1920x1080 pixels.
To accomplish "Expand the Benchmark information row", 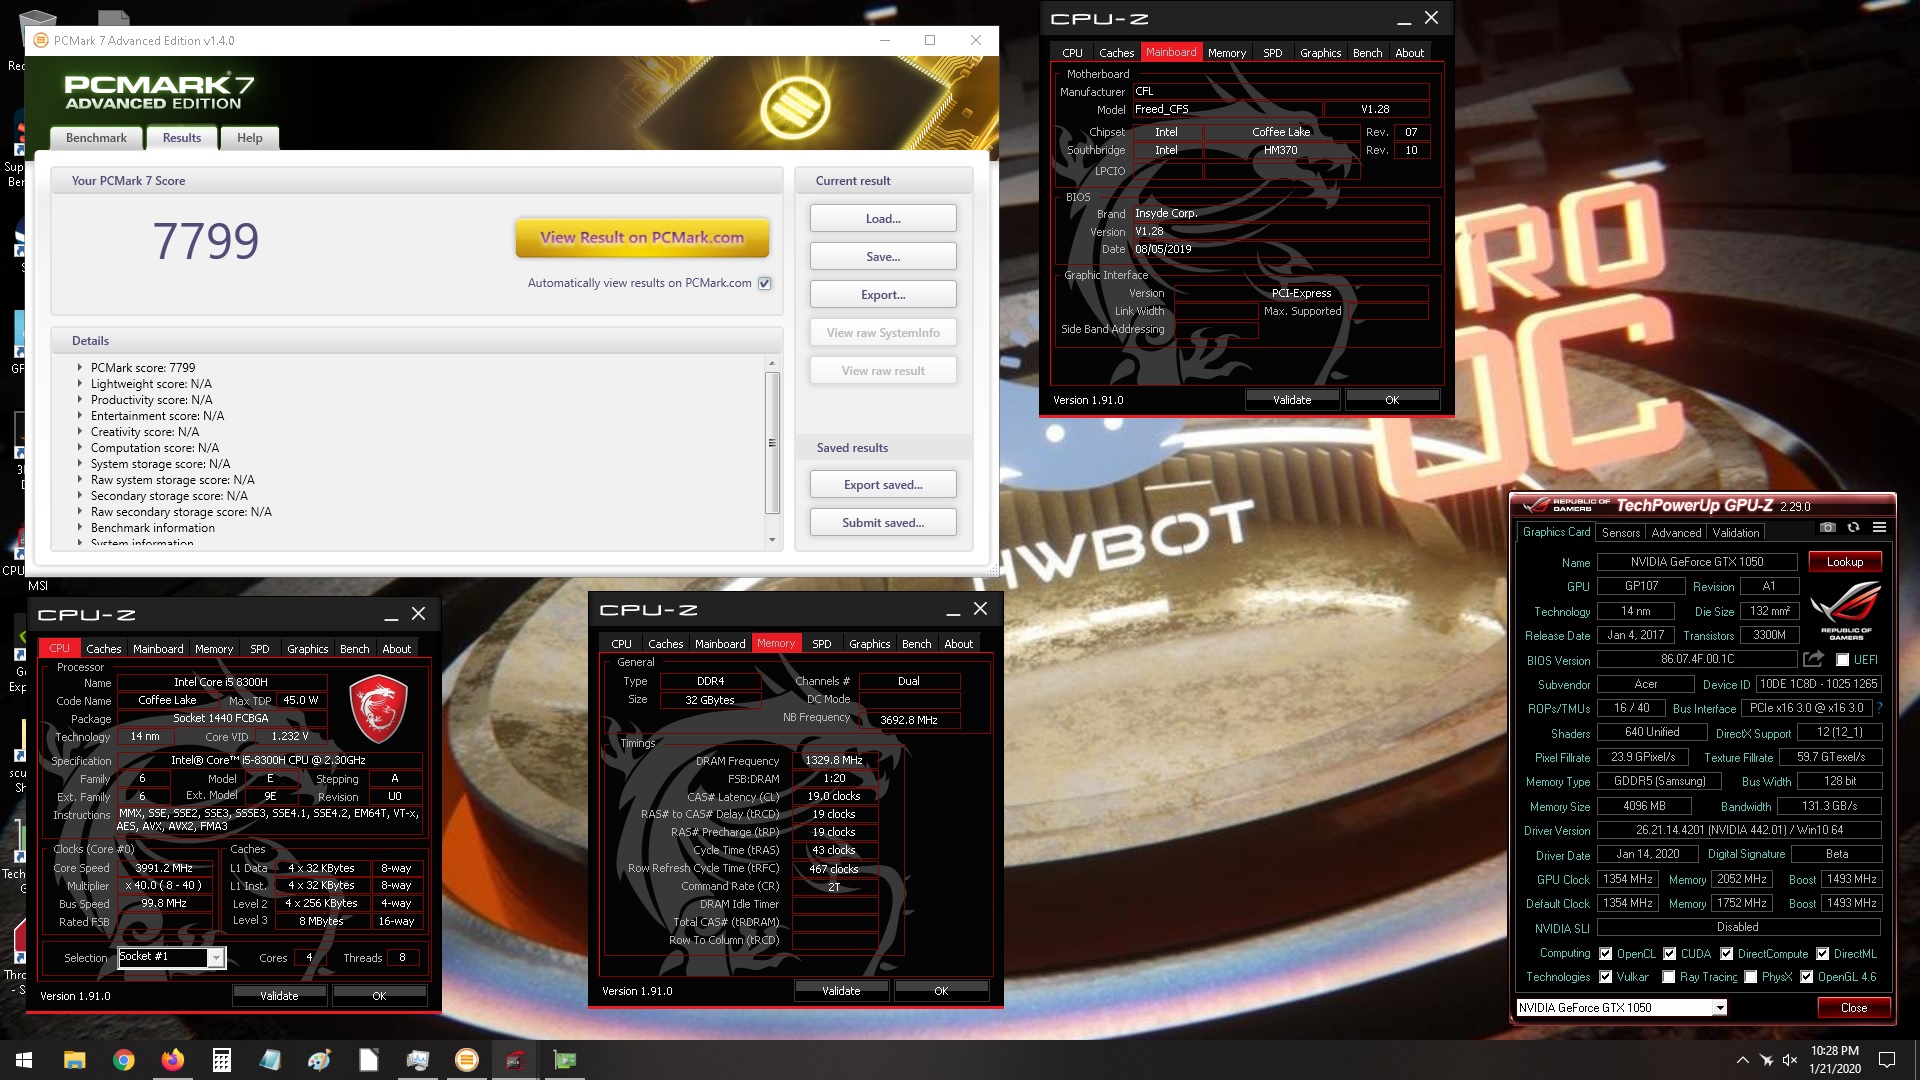I will (79, 528).
